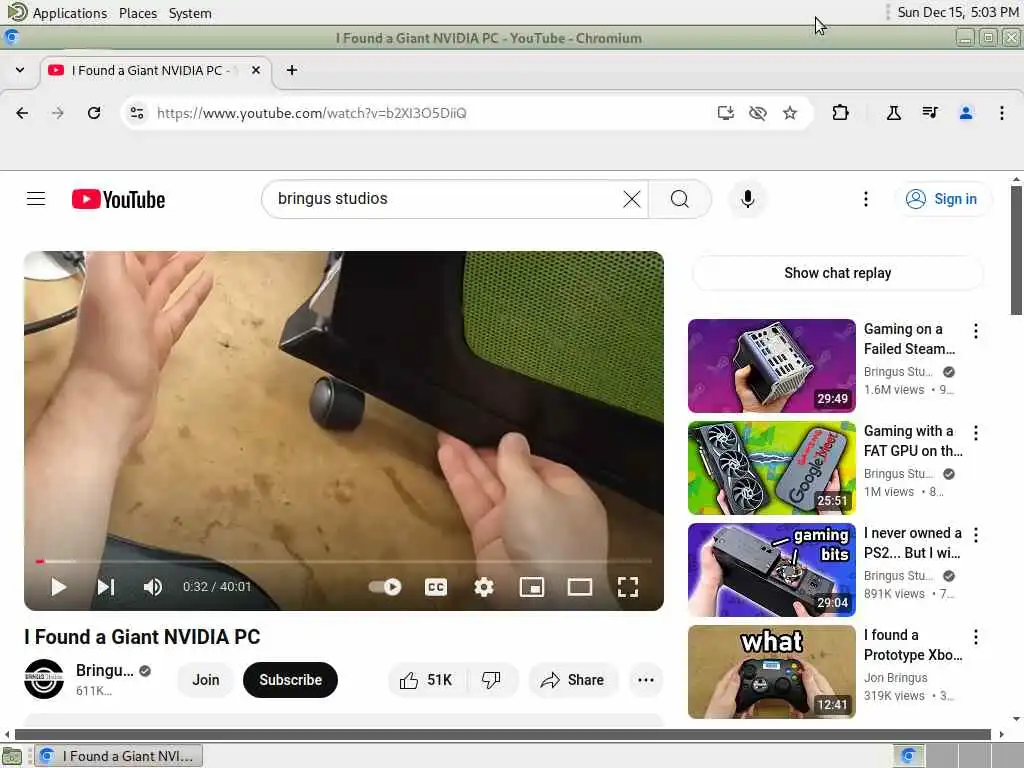Screen dimensions: 1024x768
Task: Share the video
Action: (573, 680)
